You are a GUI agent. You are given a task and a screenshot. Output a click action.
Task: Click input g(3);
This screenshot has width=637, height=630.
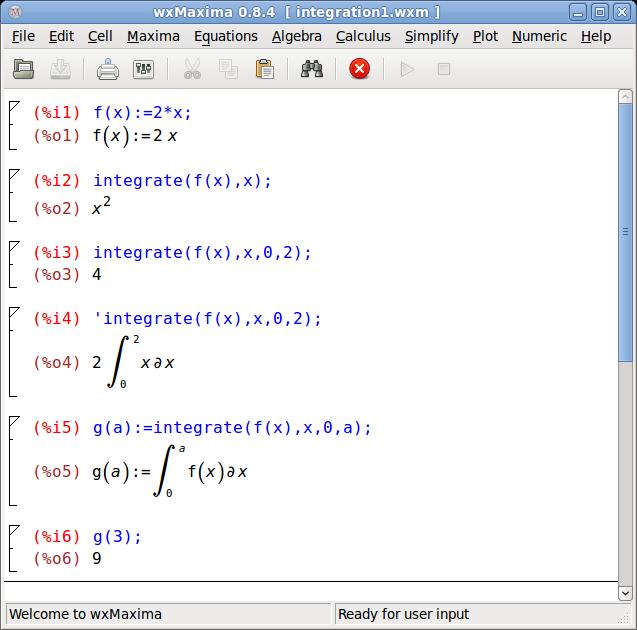point(117,537)
